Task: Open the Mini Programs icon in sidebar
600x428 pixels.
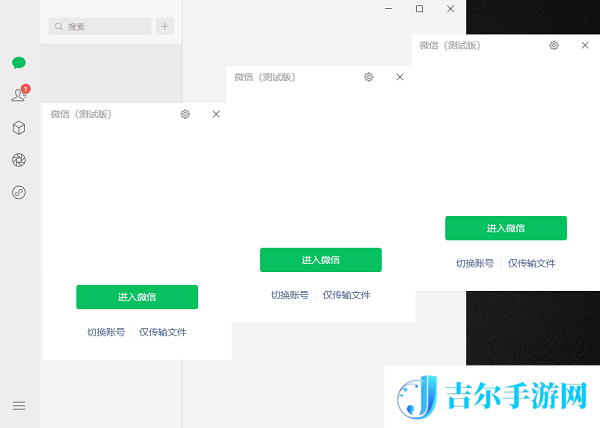Action: pos(19,192)
